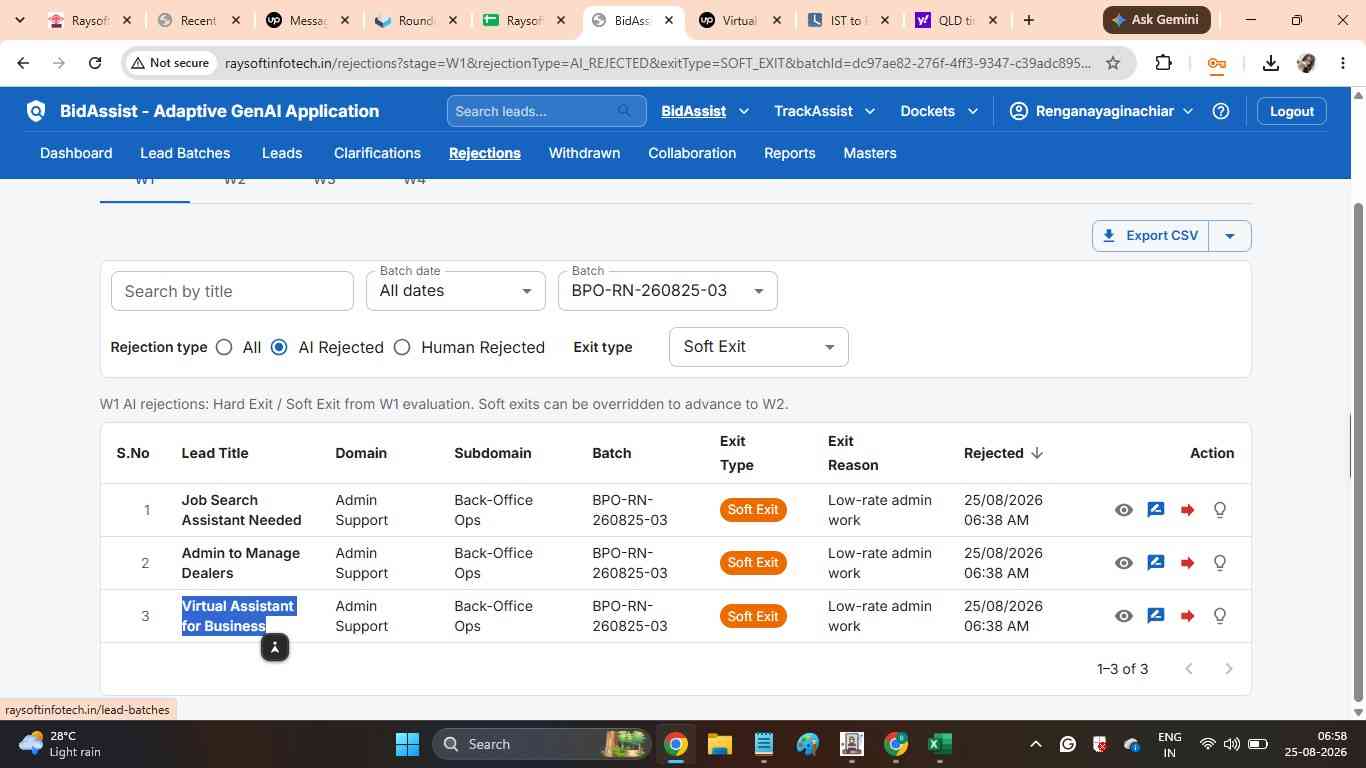Select the All rejection type radio

coord(224,347)
